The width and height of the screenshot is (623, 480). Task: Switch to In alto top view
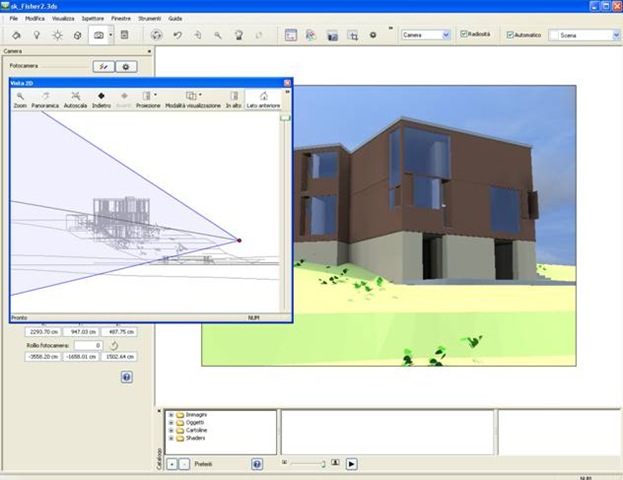point(233,98)
